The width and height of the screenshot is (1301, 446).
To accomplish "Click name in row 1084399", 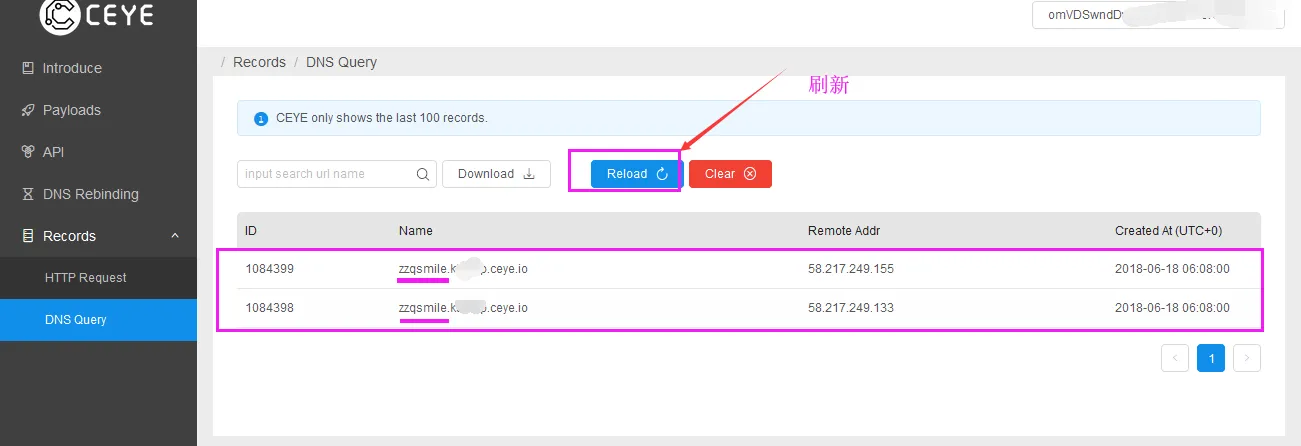I will pos(463,269).
